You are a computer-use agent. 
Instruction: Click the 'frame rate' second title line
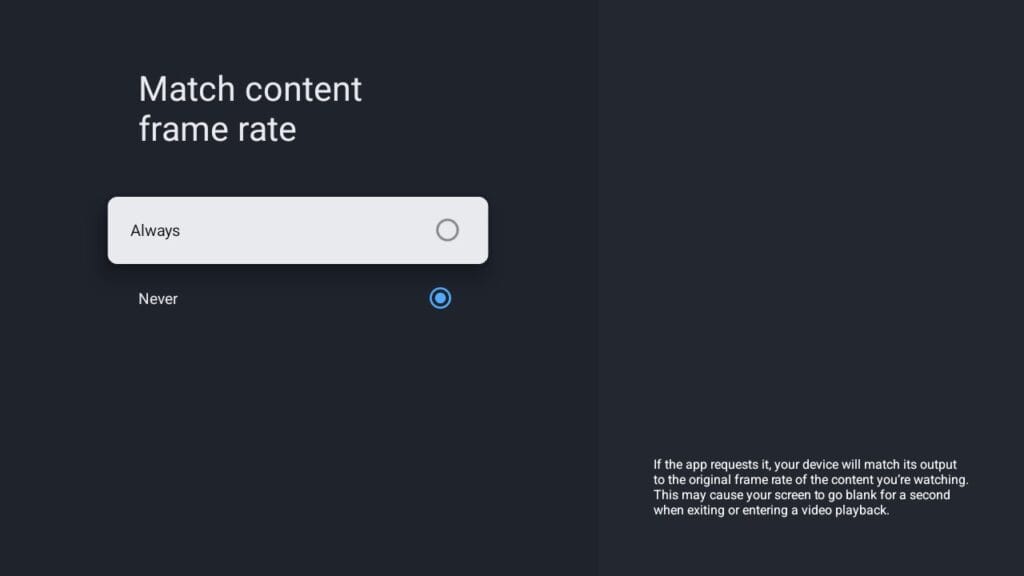[217, 129]
